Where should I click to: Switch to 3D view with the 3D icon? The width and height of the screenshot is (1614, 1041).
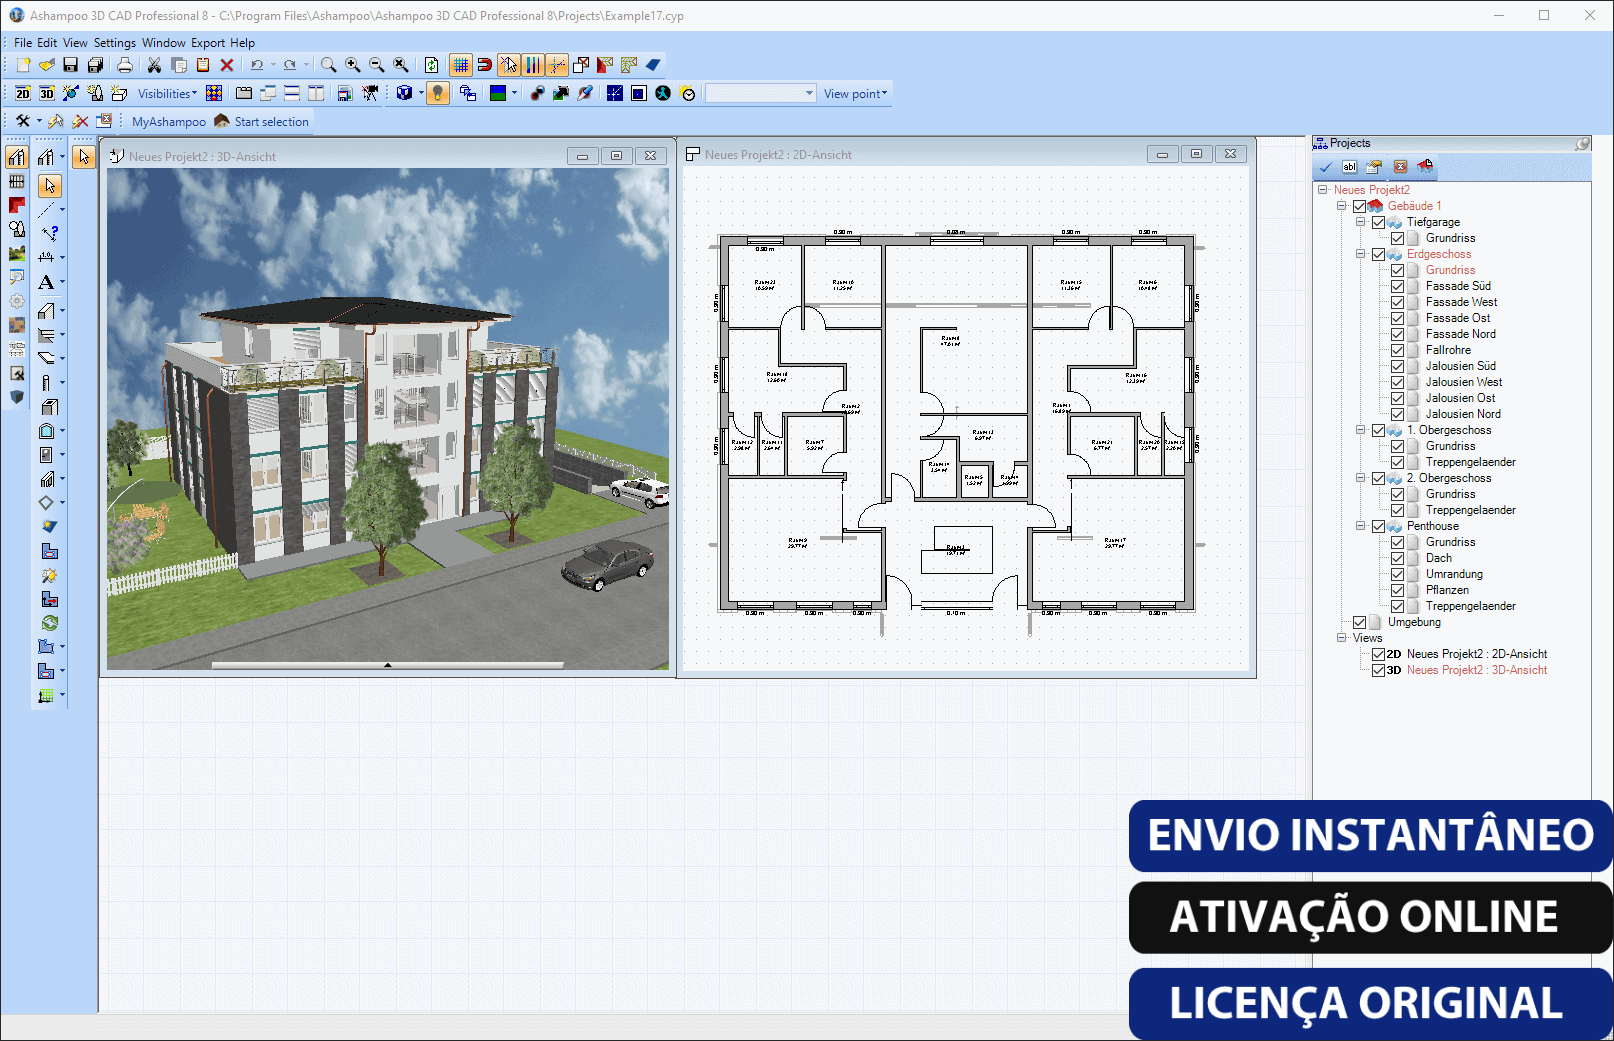click(x=47, y=93)
